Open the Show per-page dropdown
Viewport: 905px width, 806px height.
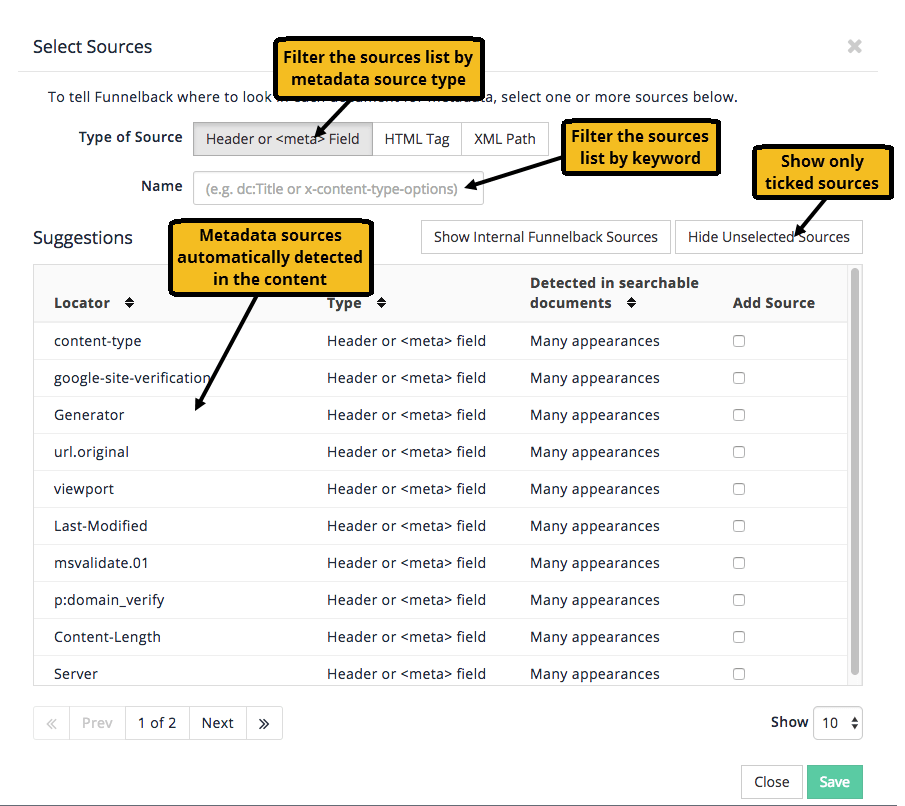tap(837, 722)
